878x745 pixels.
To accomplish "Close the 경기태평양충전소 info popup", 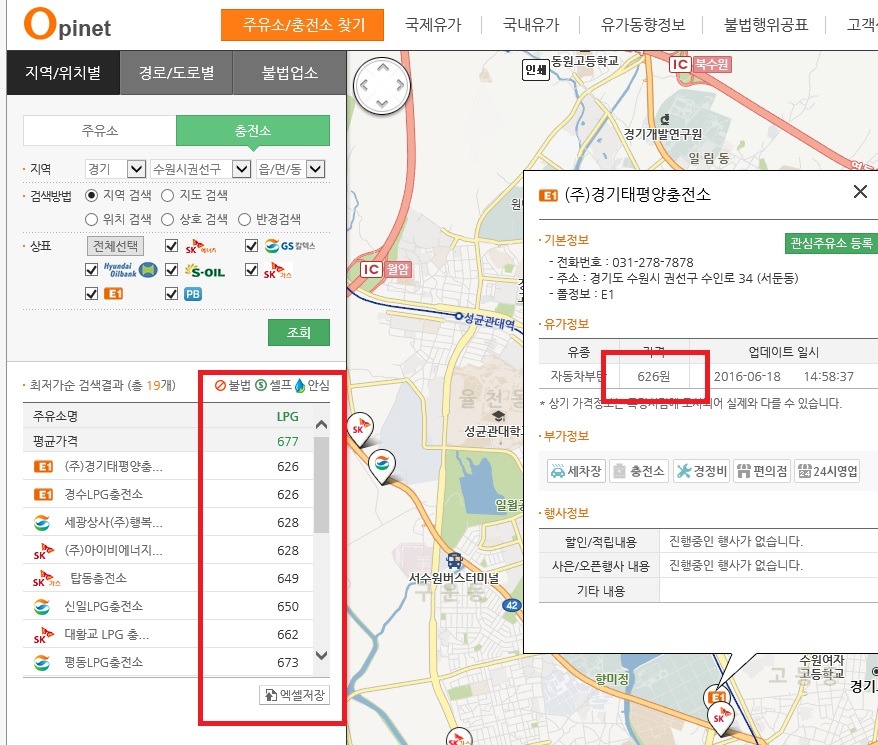I will click(860, 192).
